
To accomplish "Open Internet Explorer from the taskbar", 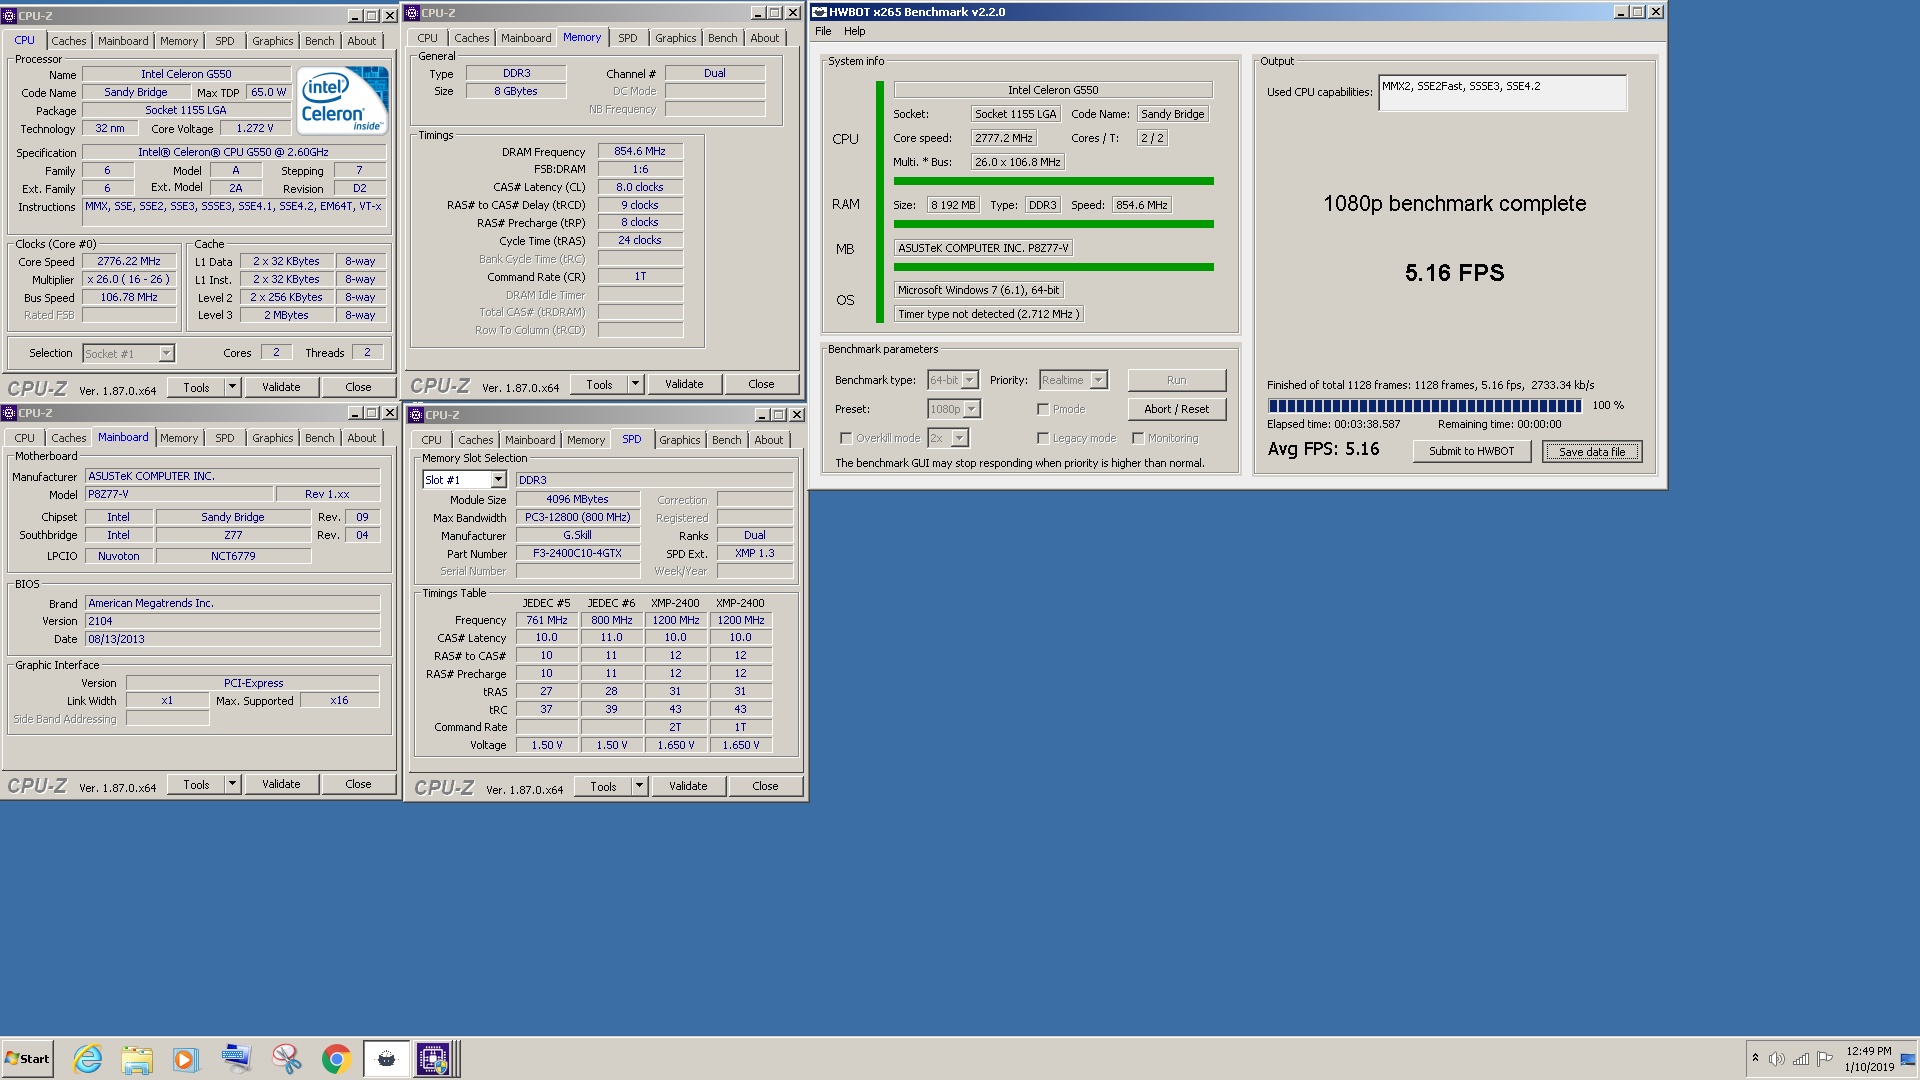I will click(x=88, y=1059).
